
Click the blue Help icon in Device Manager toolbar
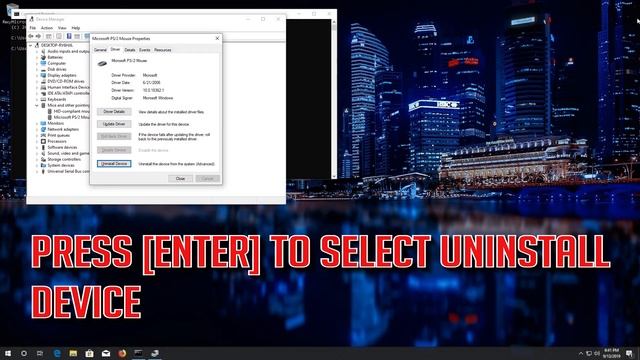click(x=69, y=36)
